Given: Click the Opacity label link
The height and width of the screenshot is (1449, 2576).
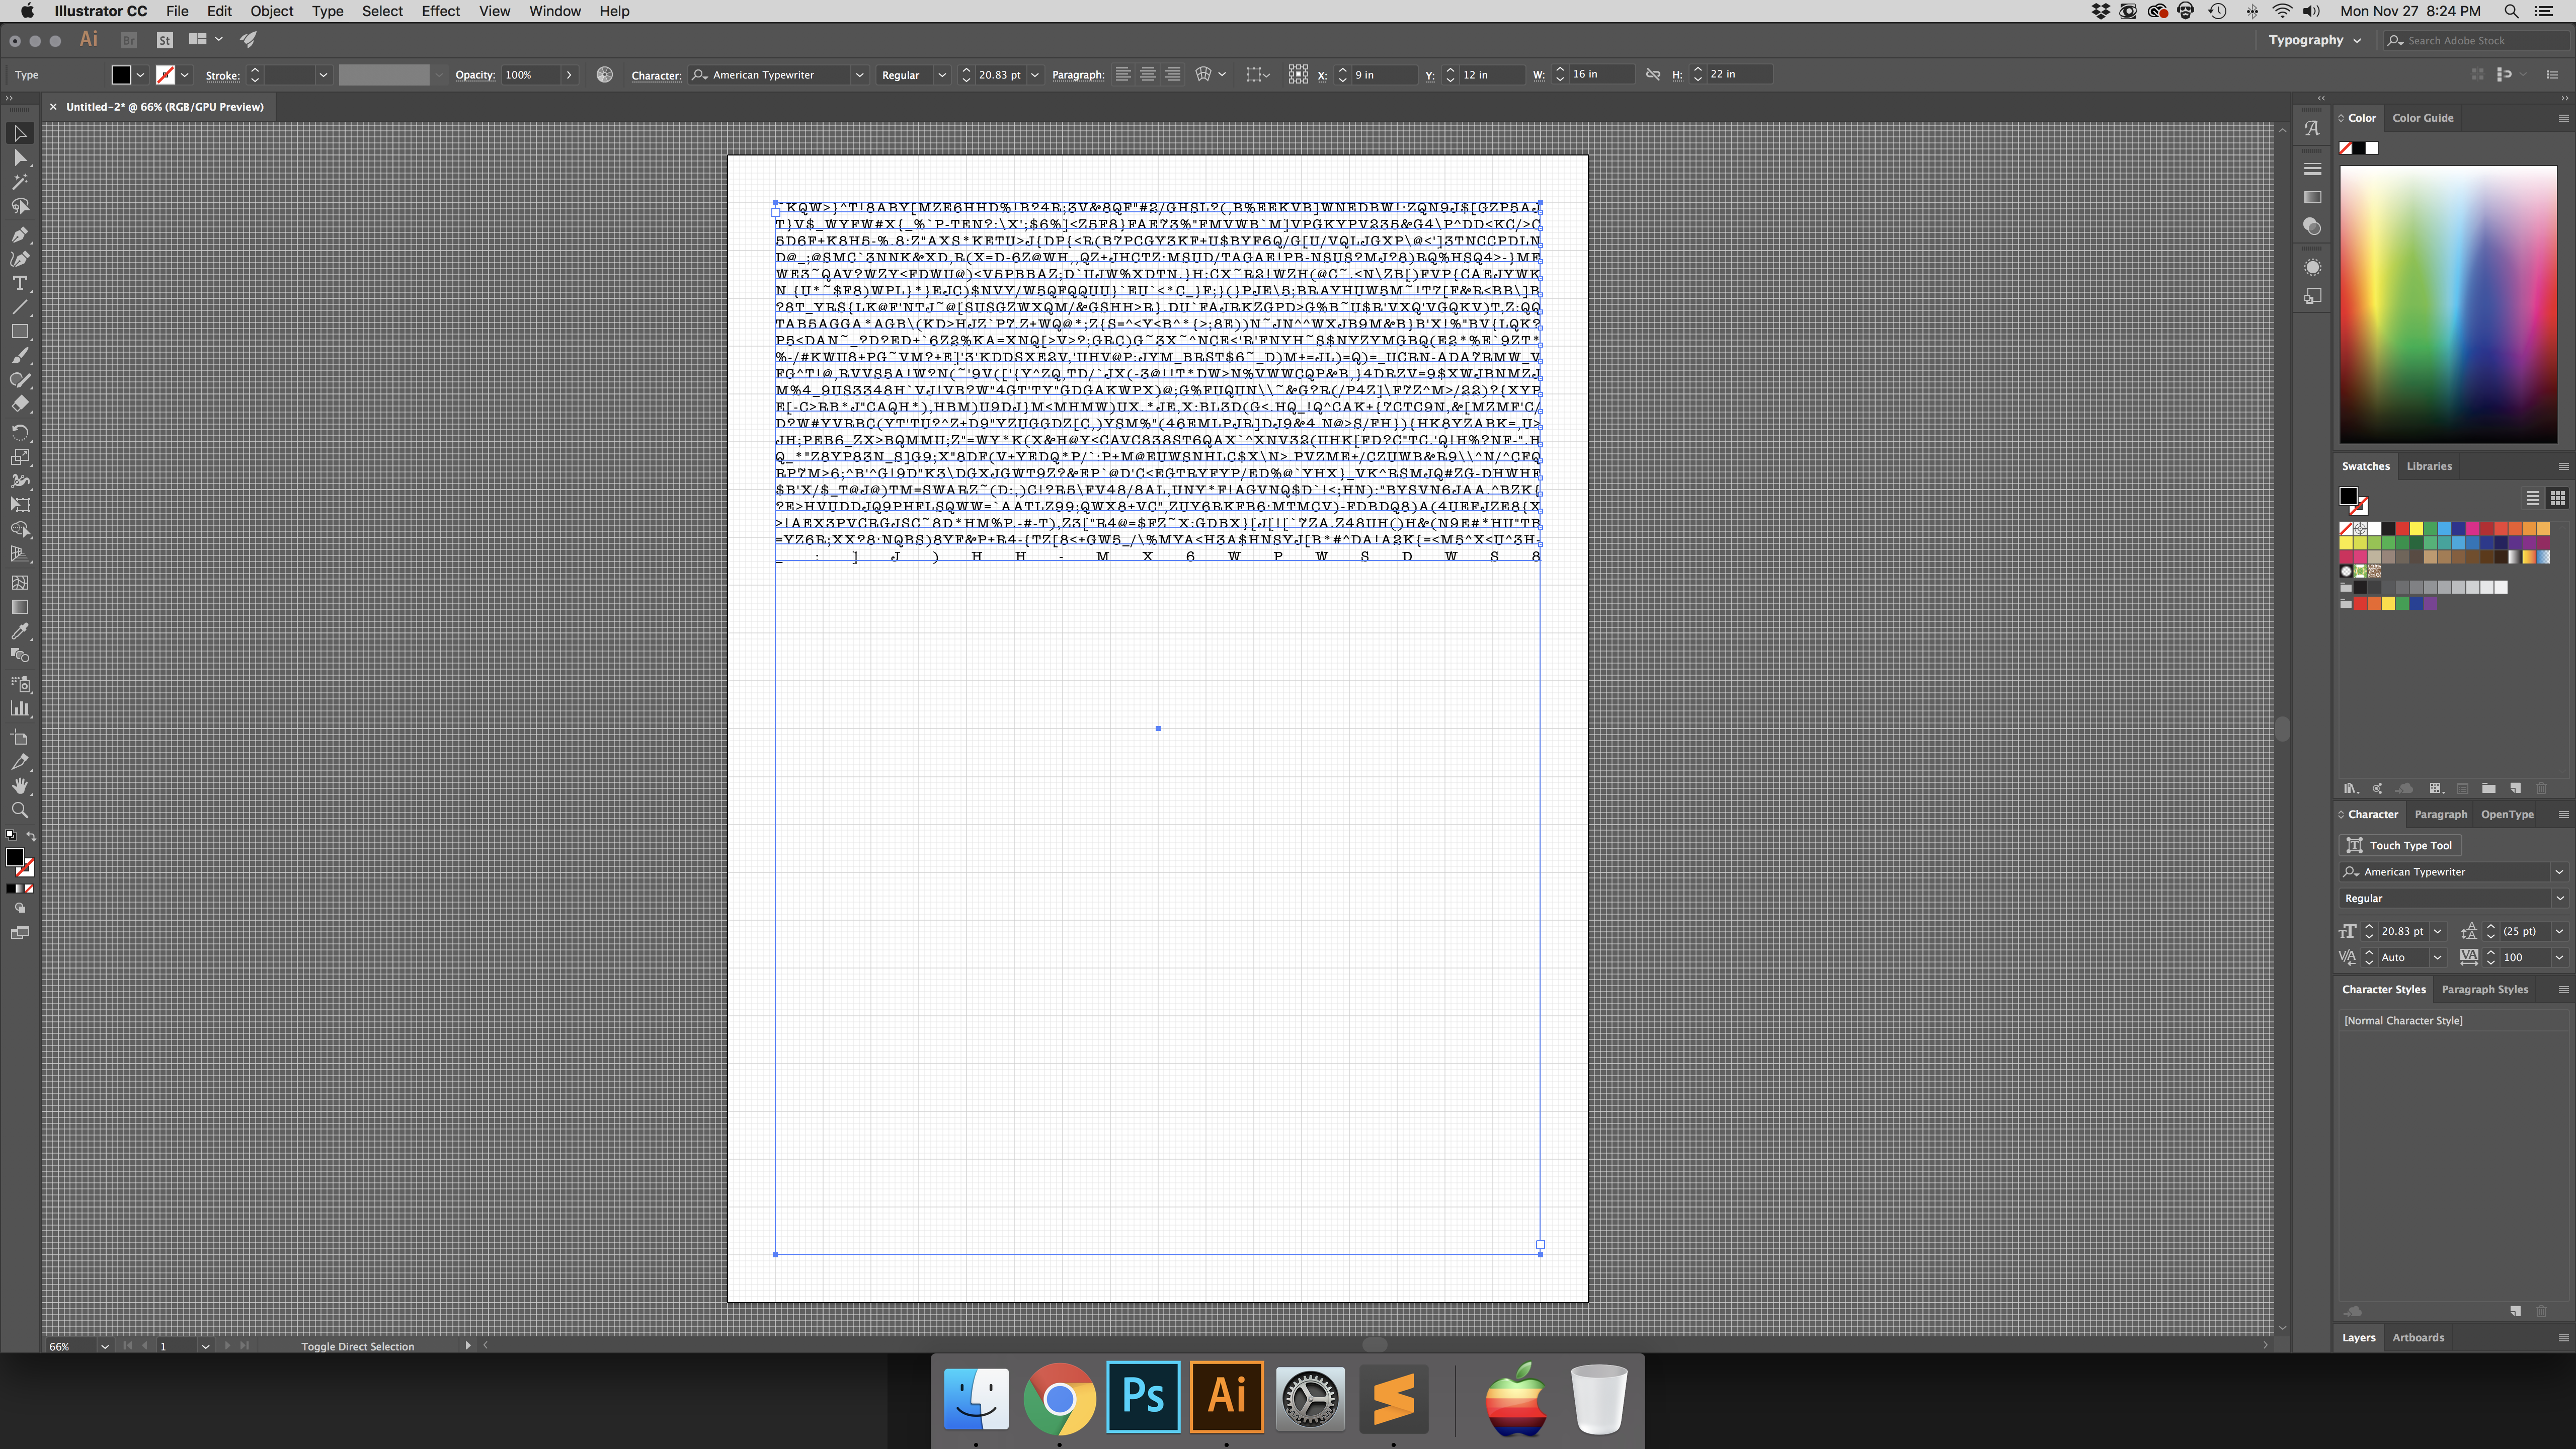Looking at the screenshot, I should (475, 75).
